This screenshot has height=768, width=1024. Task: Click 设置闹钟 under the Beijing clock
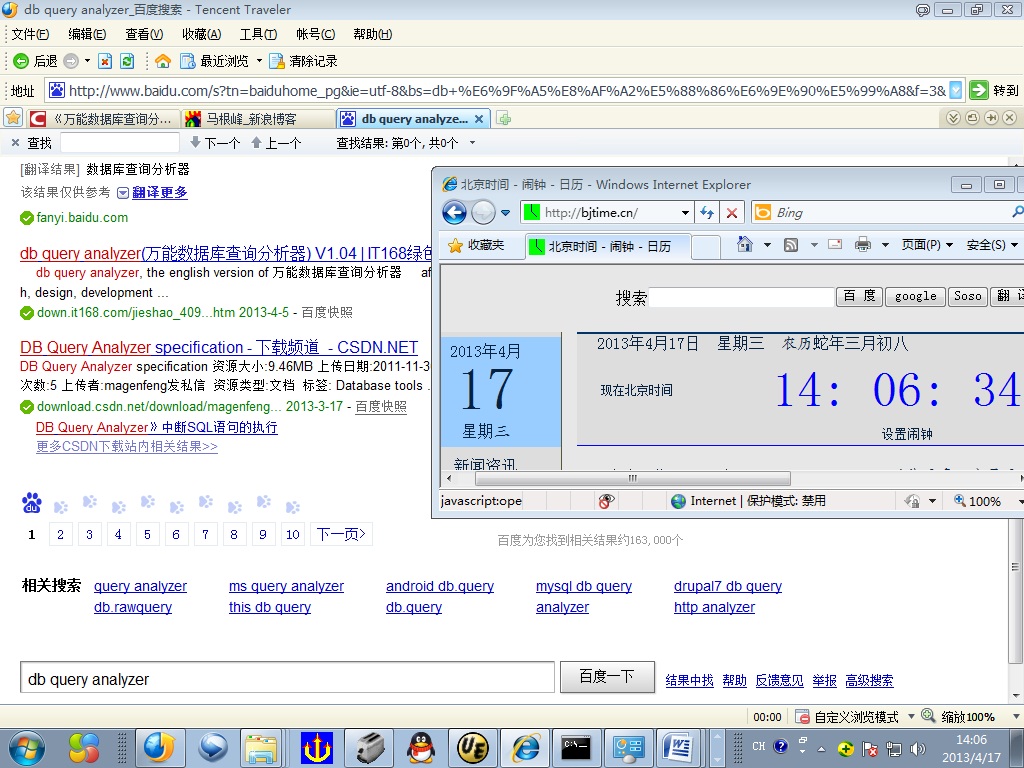pyautogui.click(x=906, y=434)
